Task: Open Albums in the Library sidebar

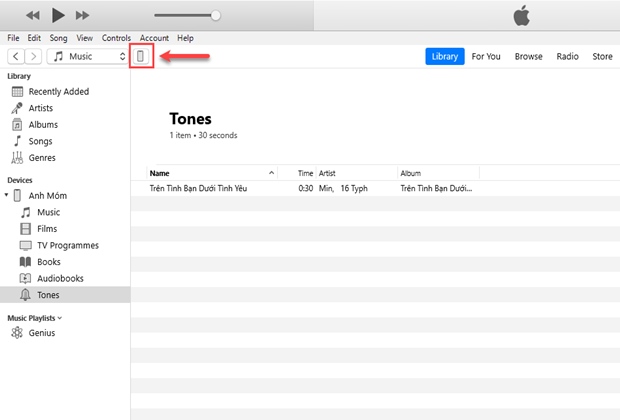Action: pyautogui.click(x=43, y=125)
